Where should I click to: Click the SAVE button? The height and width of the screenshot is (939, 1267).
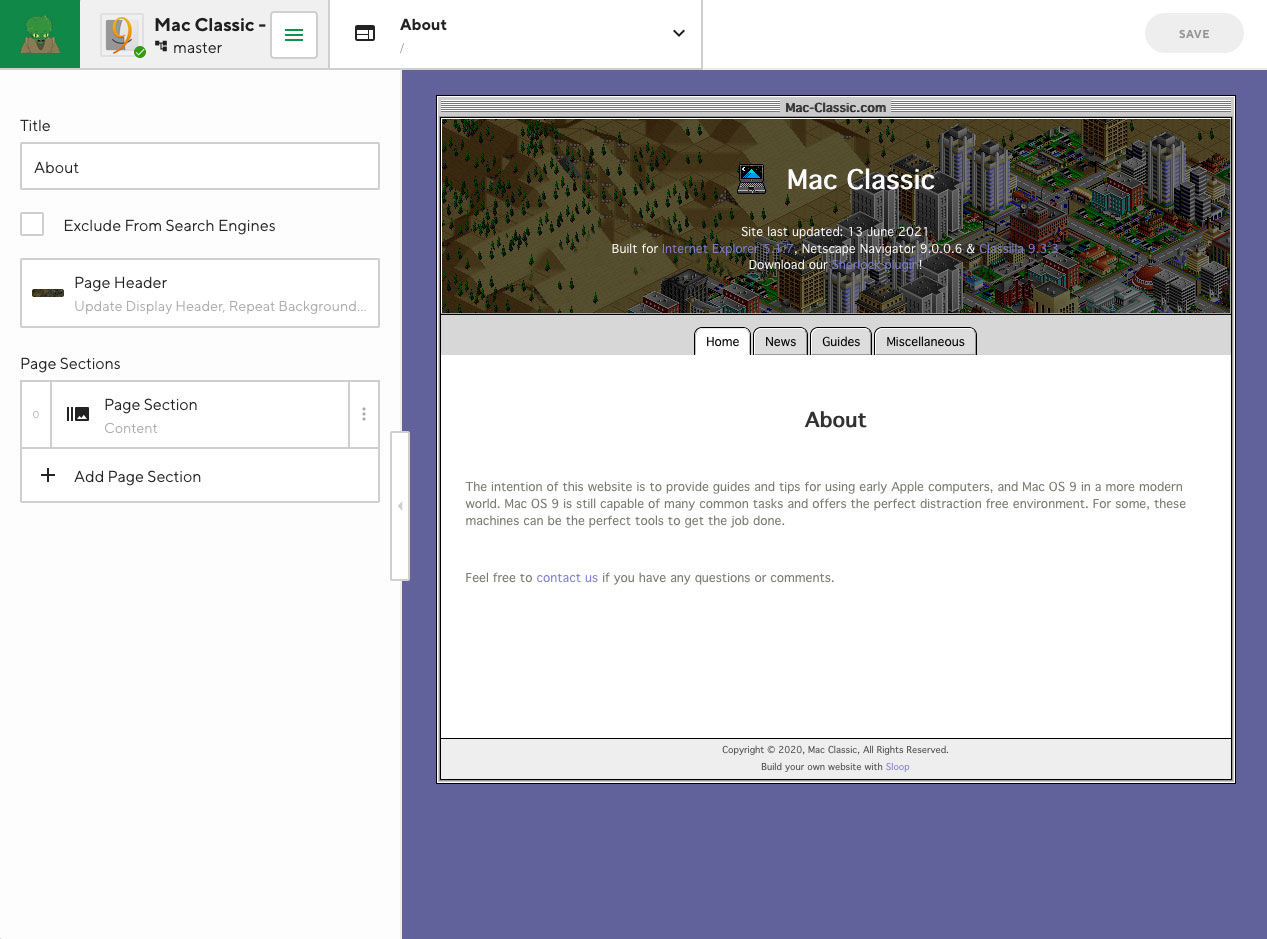pyautogui.click(x=1194, y=34)
